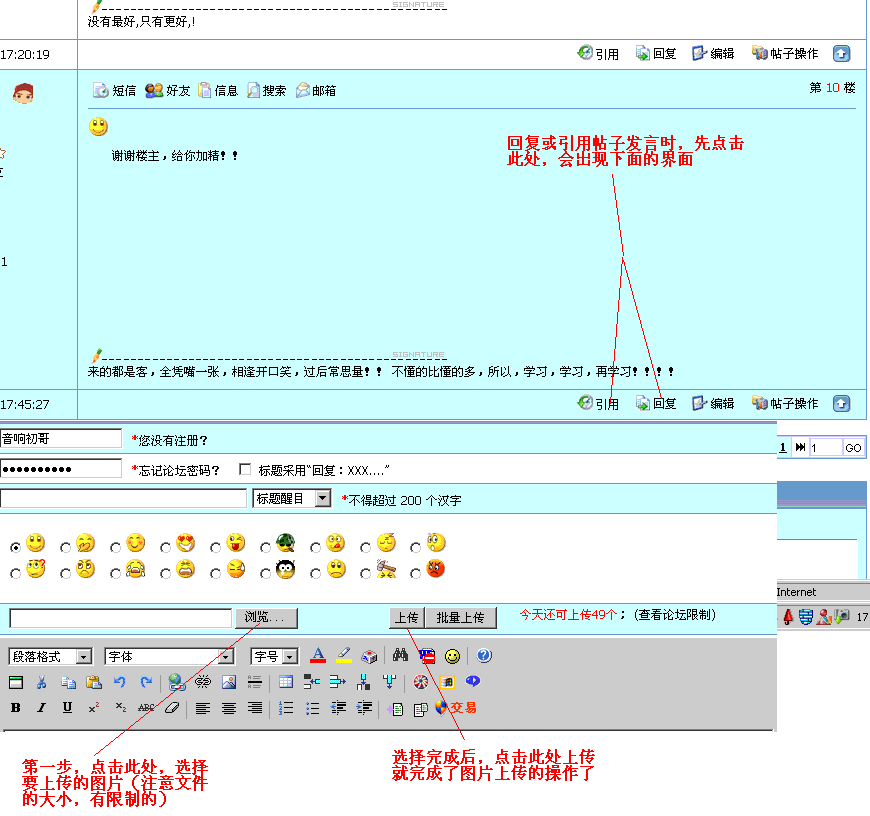
Task: Click the 上传 upload button
Action: coord(407,618)
